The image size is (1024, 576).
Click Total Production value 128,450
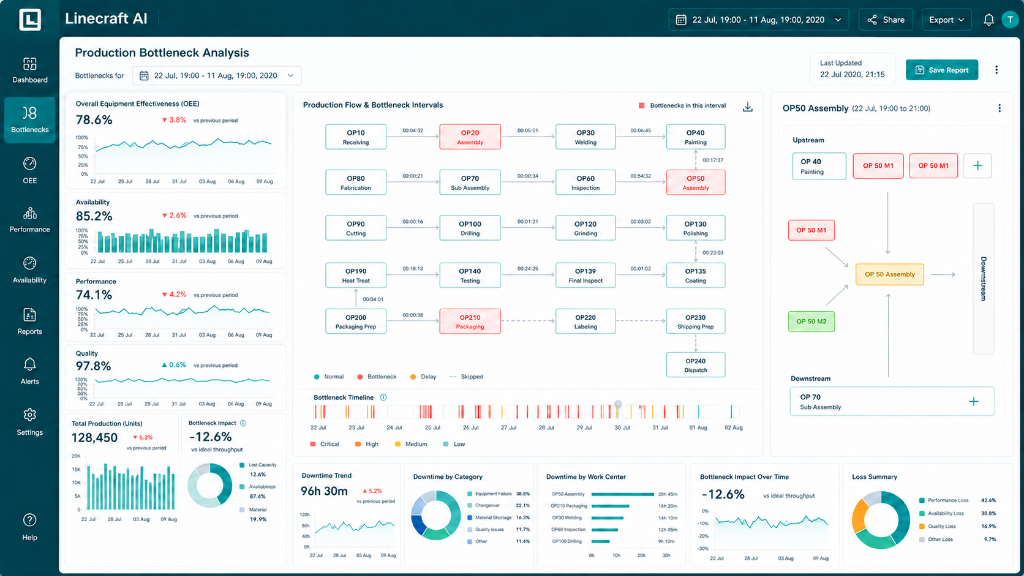pyautogui.click(x=95, y=438)
